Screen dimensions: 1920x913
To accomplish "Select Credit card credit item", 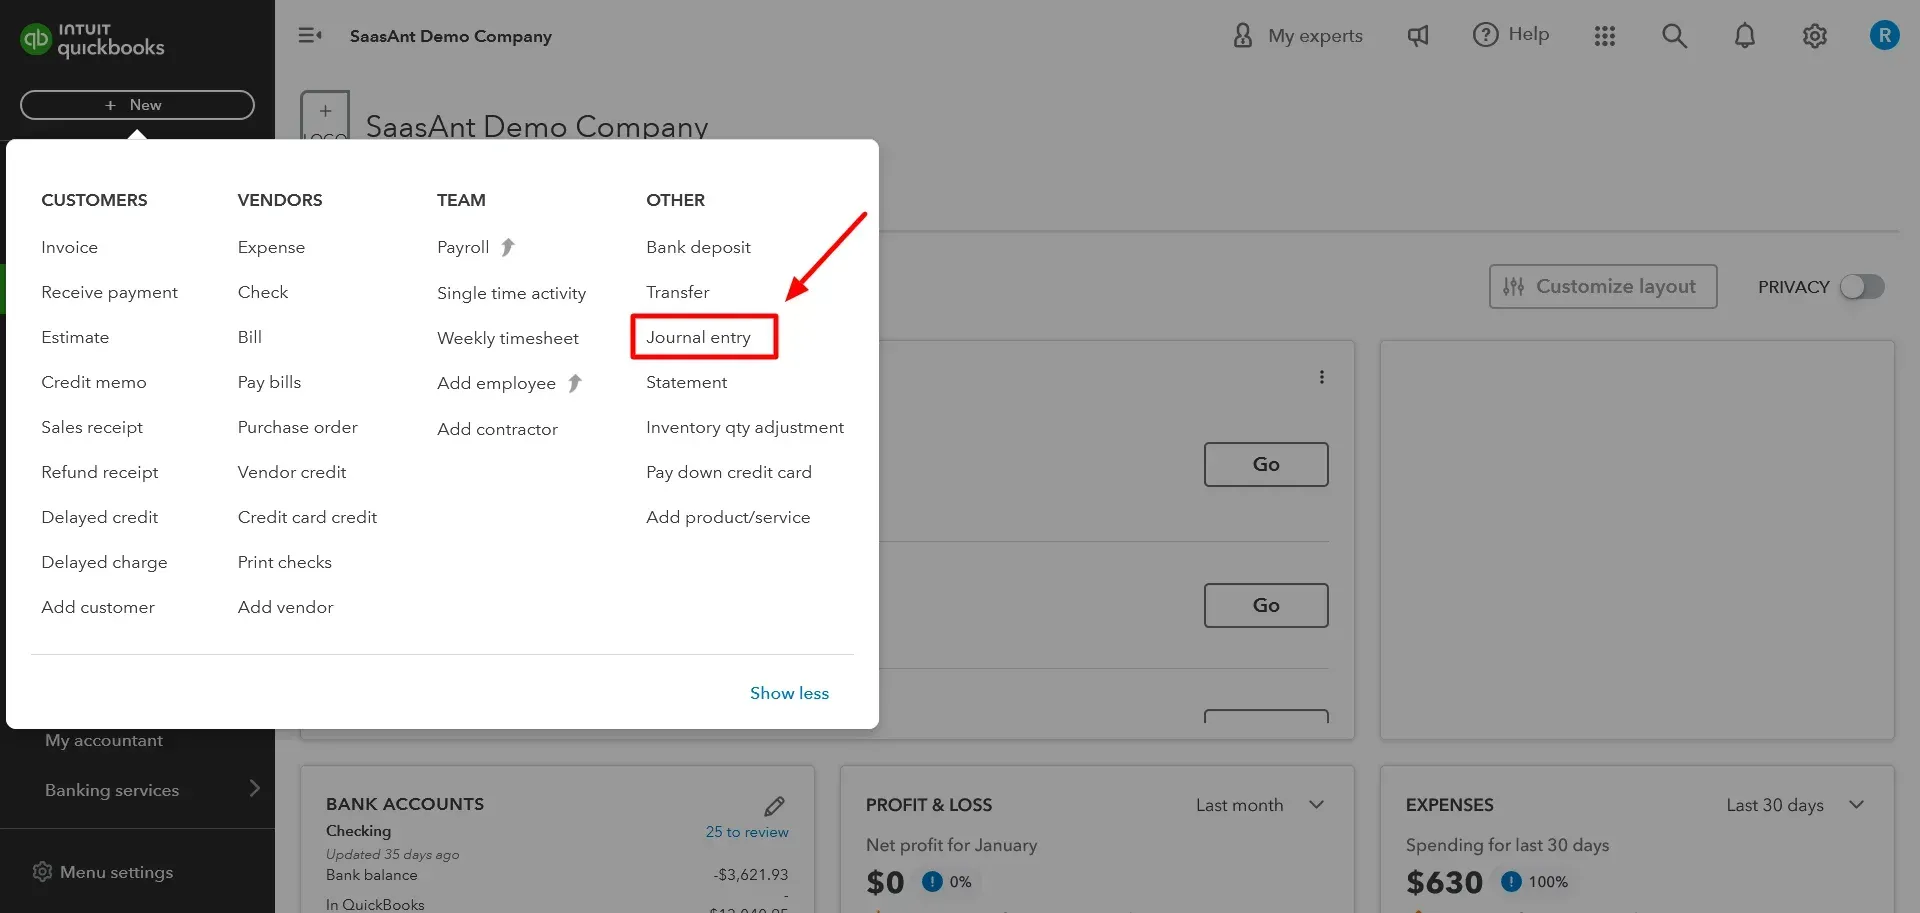I will click(307, 517).
